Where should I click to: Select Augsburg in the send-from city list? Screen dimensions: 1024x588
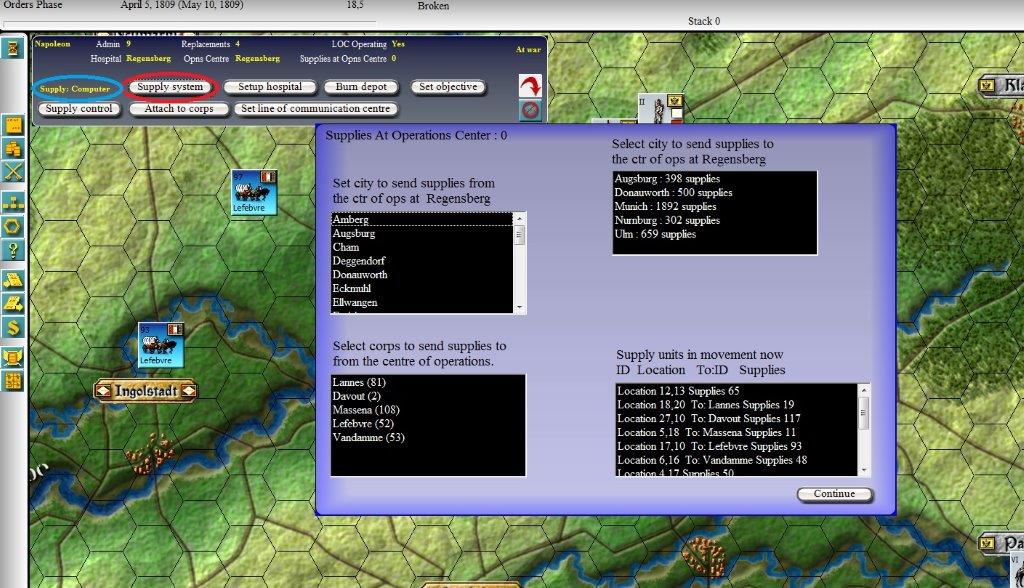click(422, 233)
